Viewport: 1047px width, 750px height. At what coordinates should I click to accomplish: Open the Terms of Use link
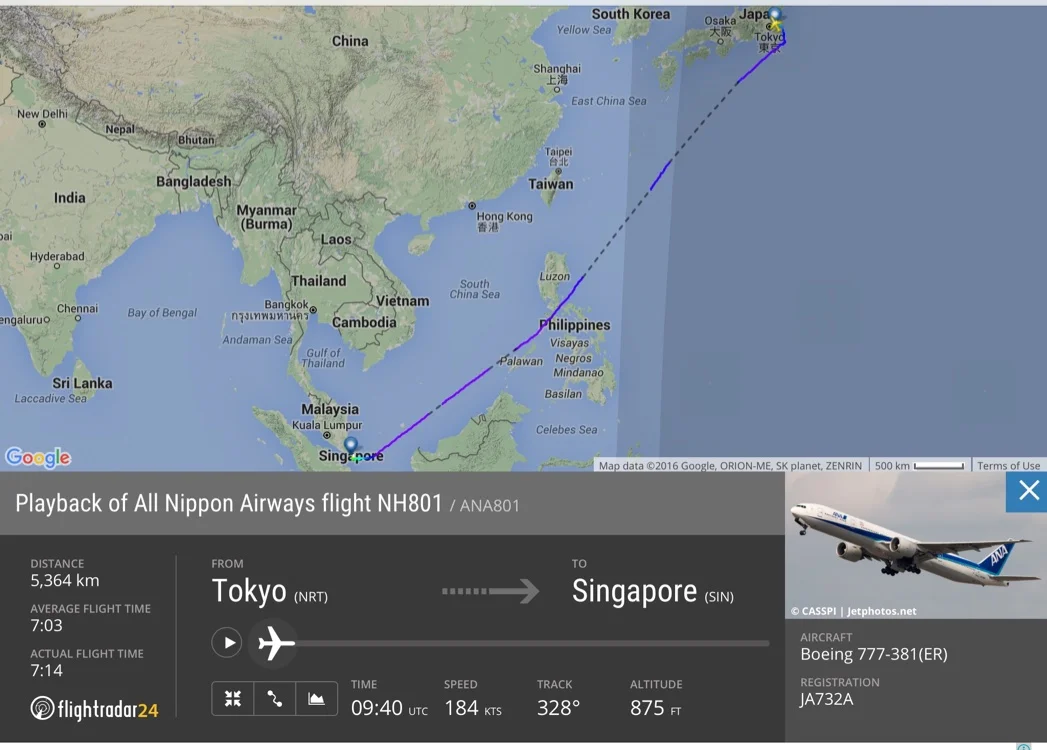point(1008,465)
